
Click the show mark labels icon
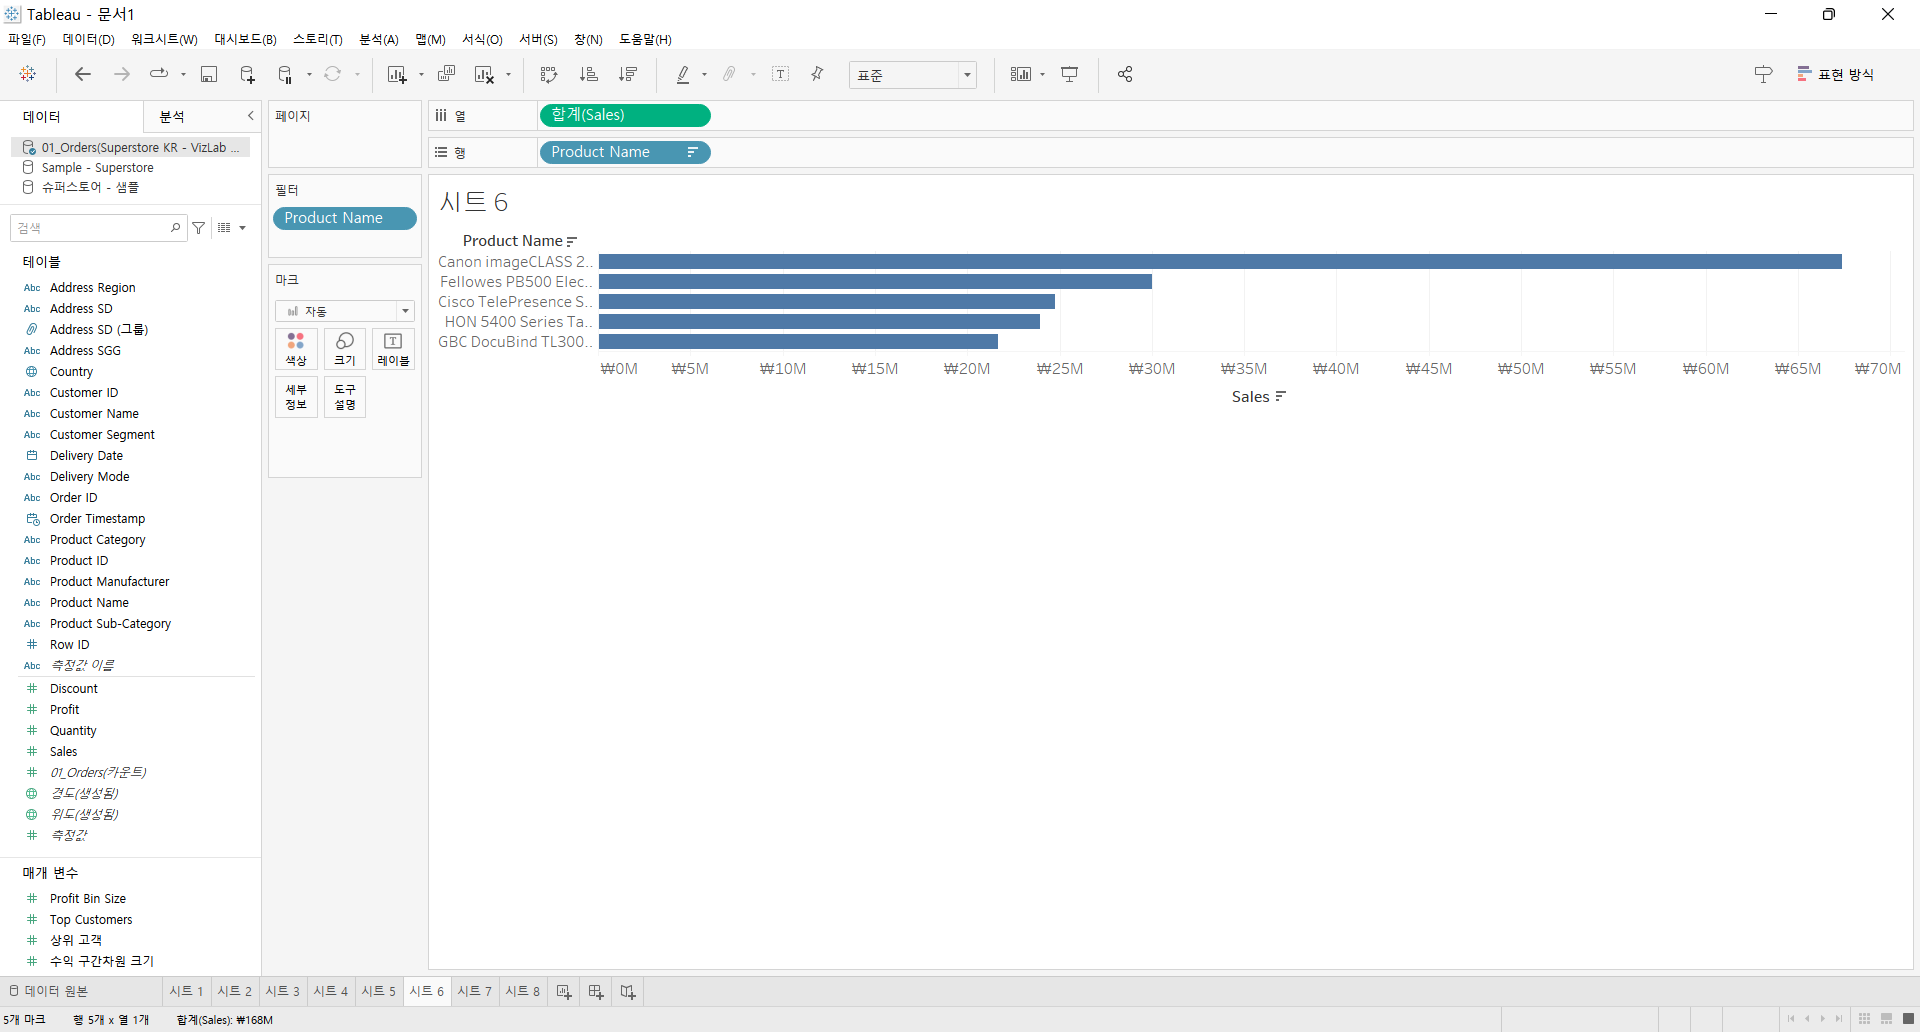(781, 74)
